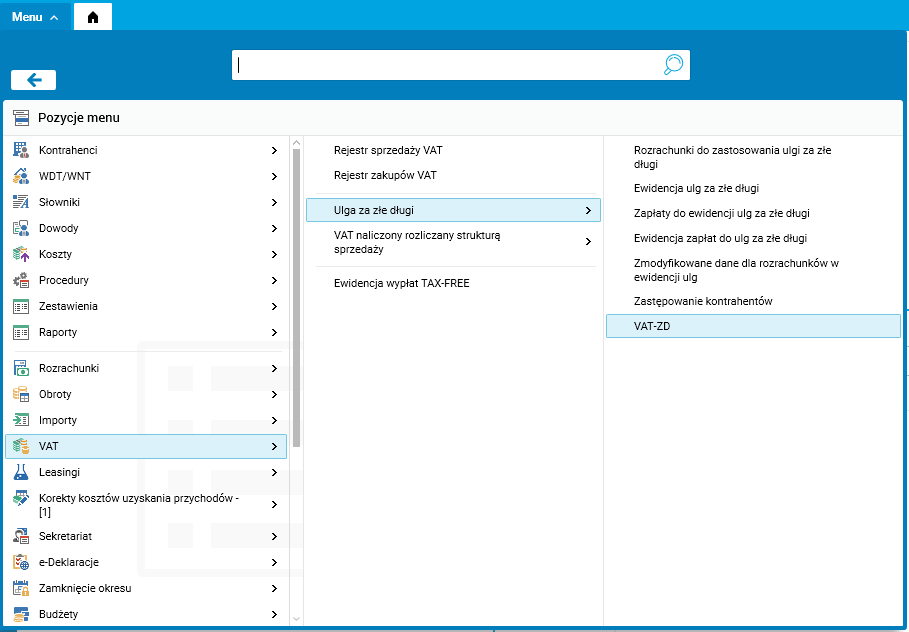The height and width of the screenshot is (632, 909).
Task: Click the Korekty kosztów icon
Action: [21, 499]
